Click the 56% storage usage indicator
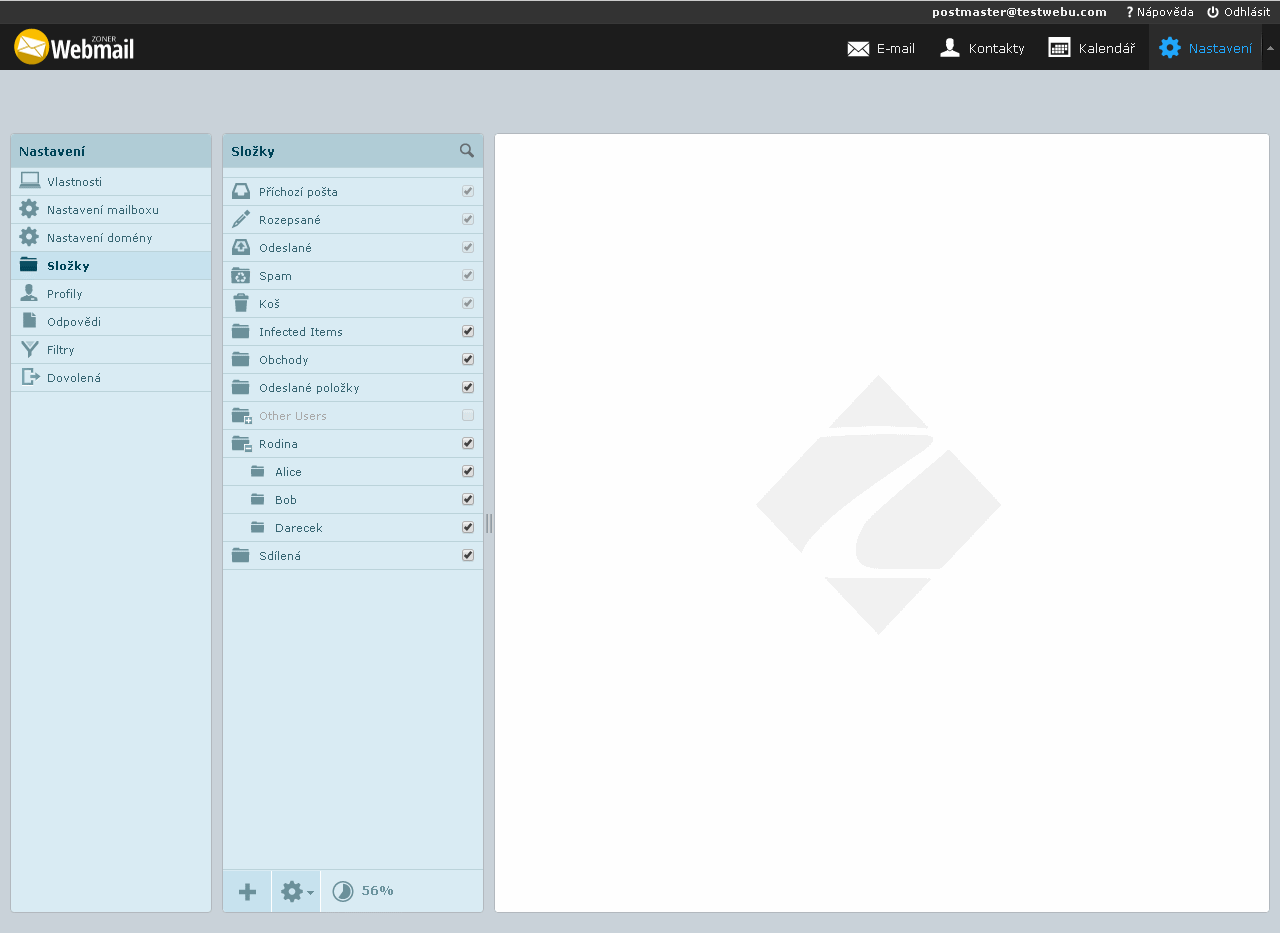The width and height of the screenshot is (1280, 933). tap(363, 891)
